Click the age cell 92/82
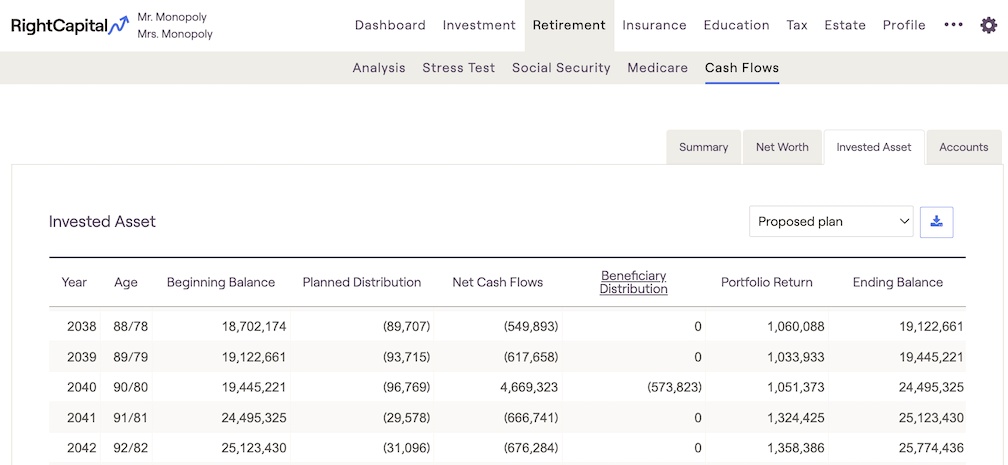The height and width of the screenshot is (465, 1008). point(130,448)
